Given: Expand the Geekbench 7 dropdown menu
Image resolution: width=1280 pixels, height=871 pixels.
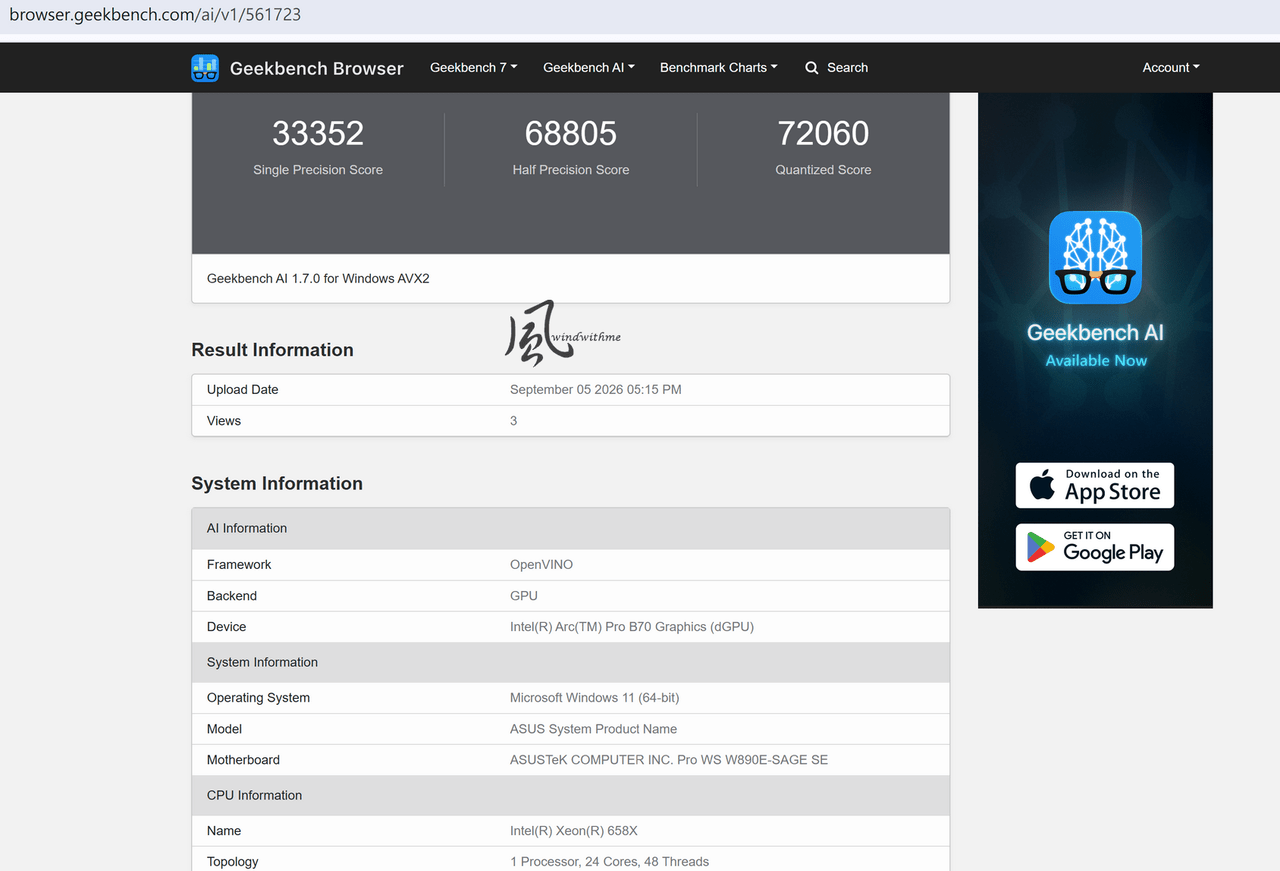Looking at the screenshot, I should pyautogui.click(x=474, y=68).
